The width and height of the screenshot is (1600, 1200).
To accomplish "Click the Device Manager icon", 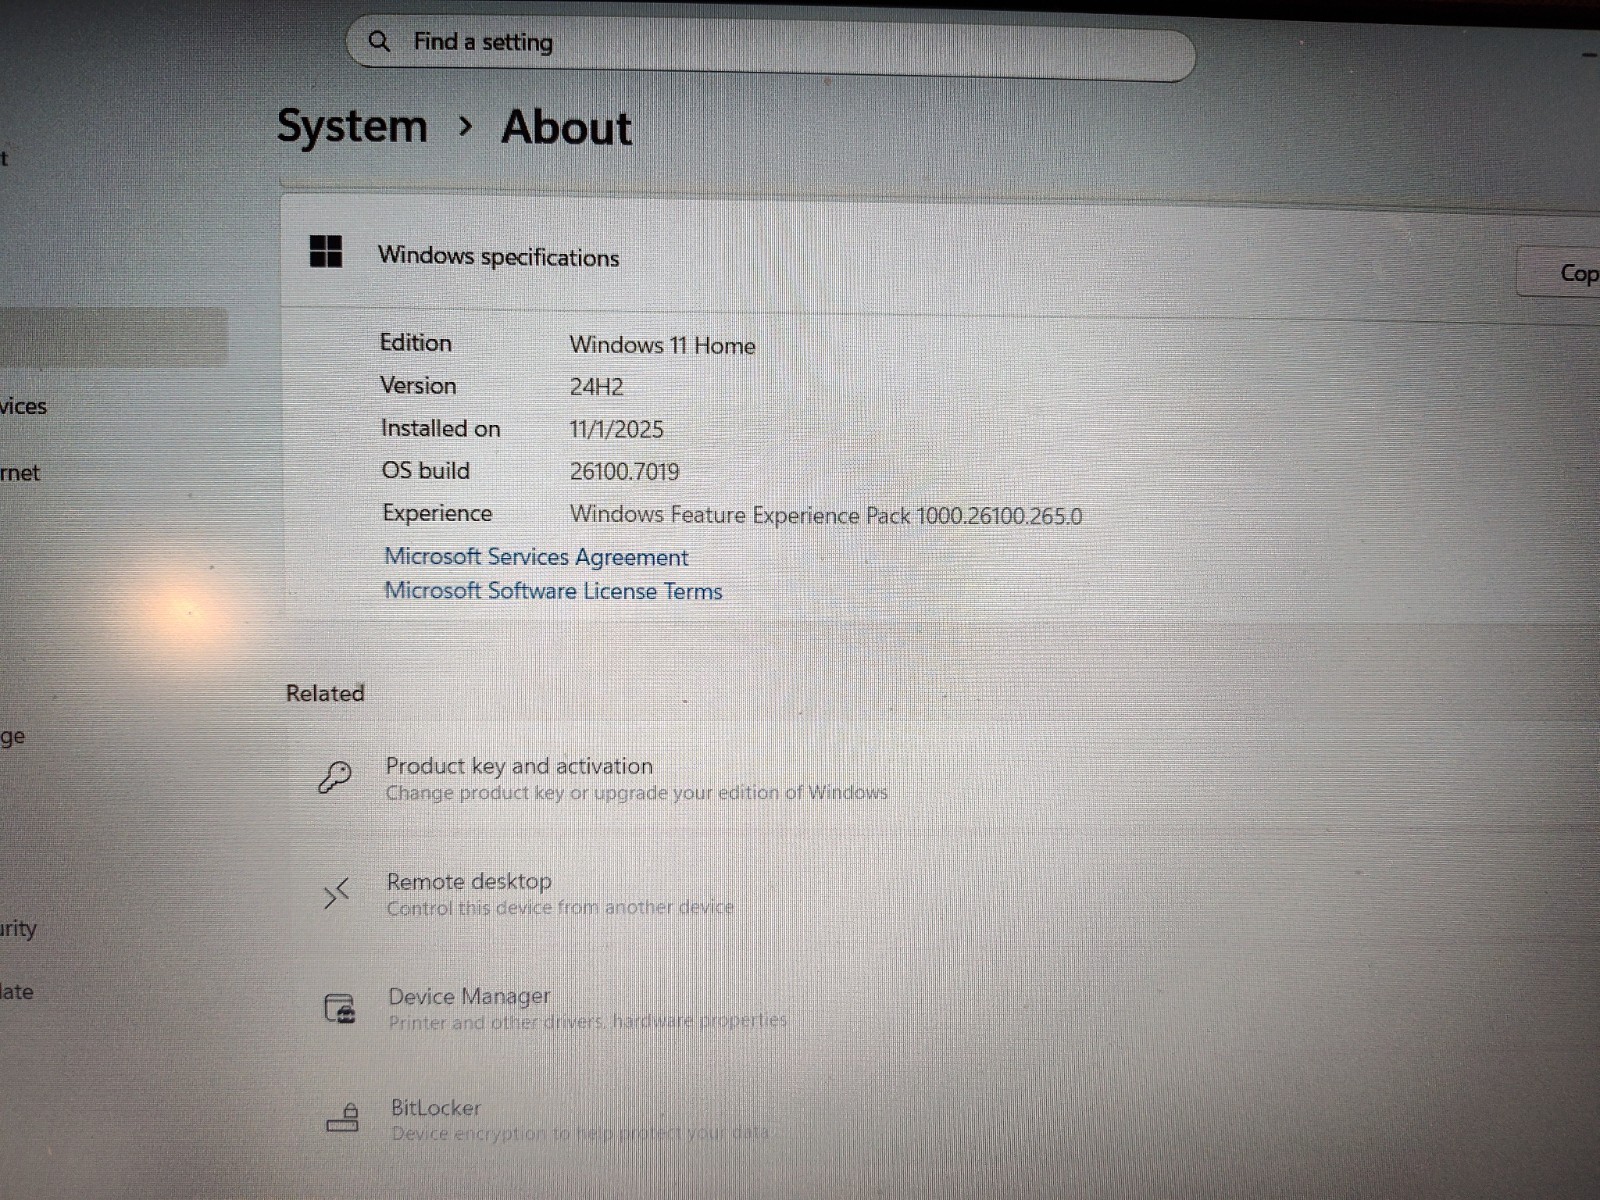I will [340, 1008].
